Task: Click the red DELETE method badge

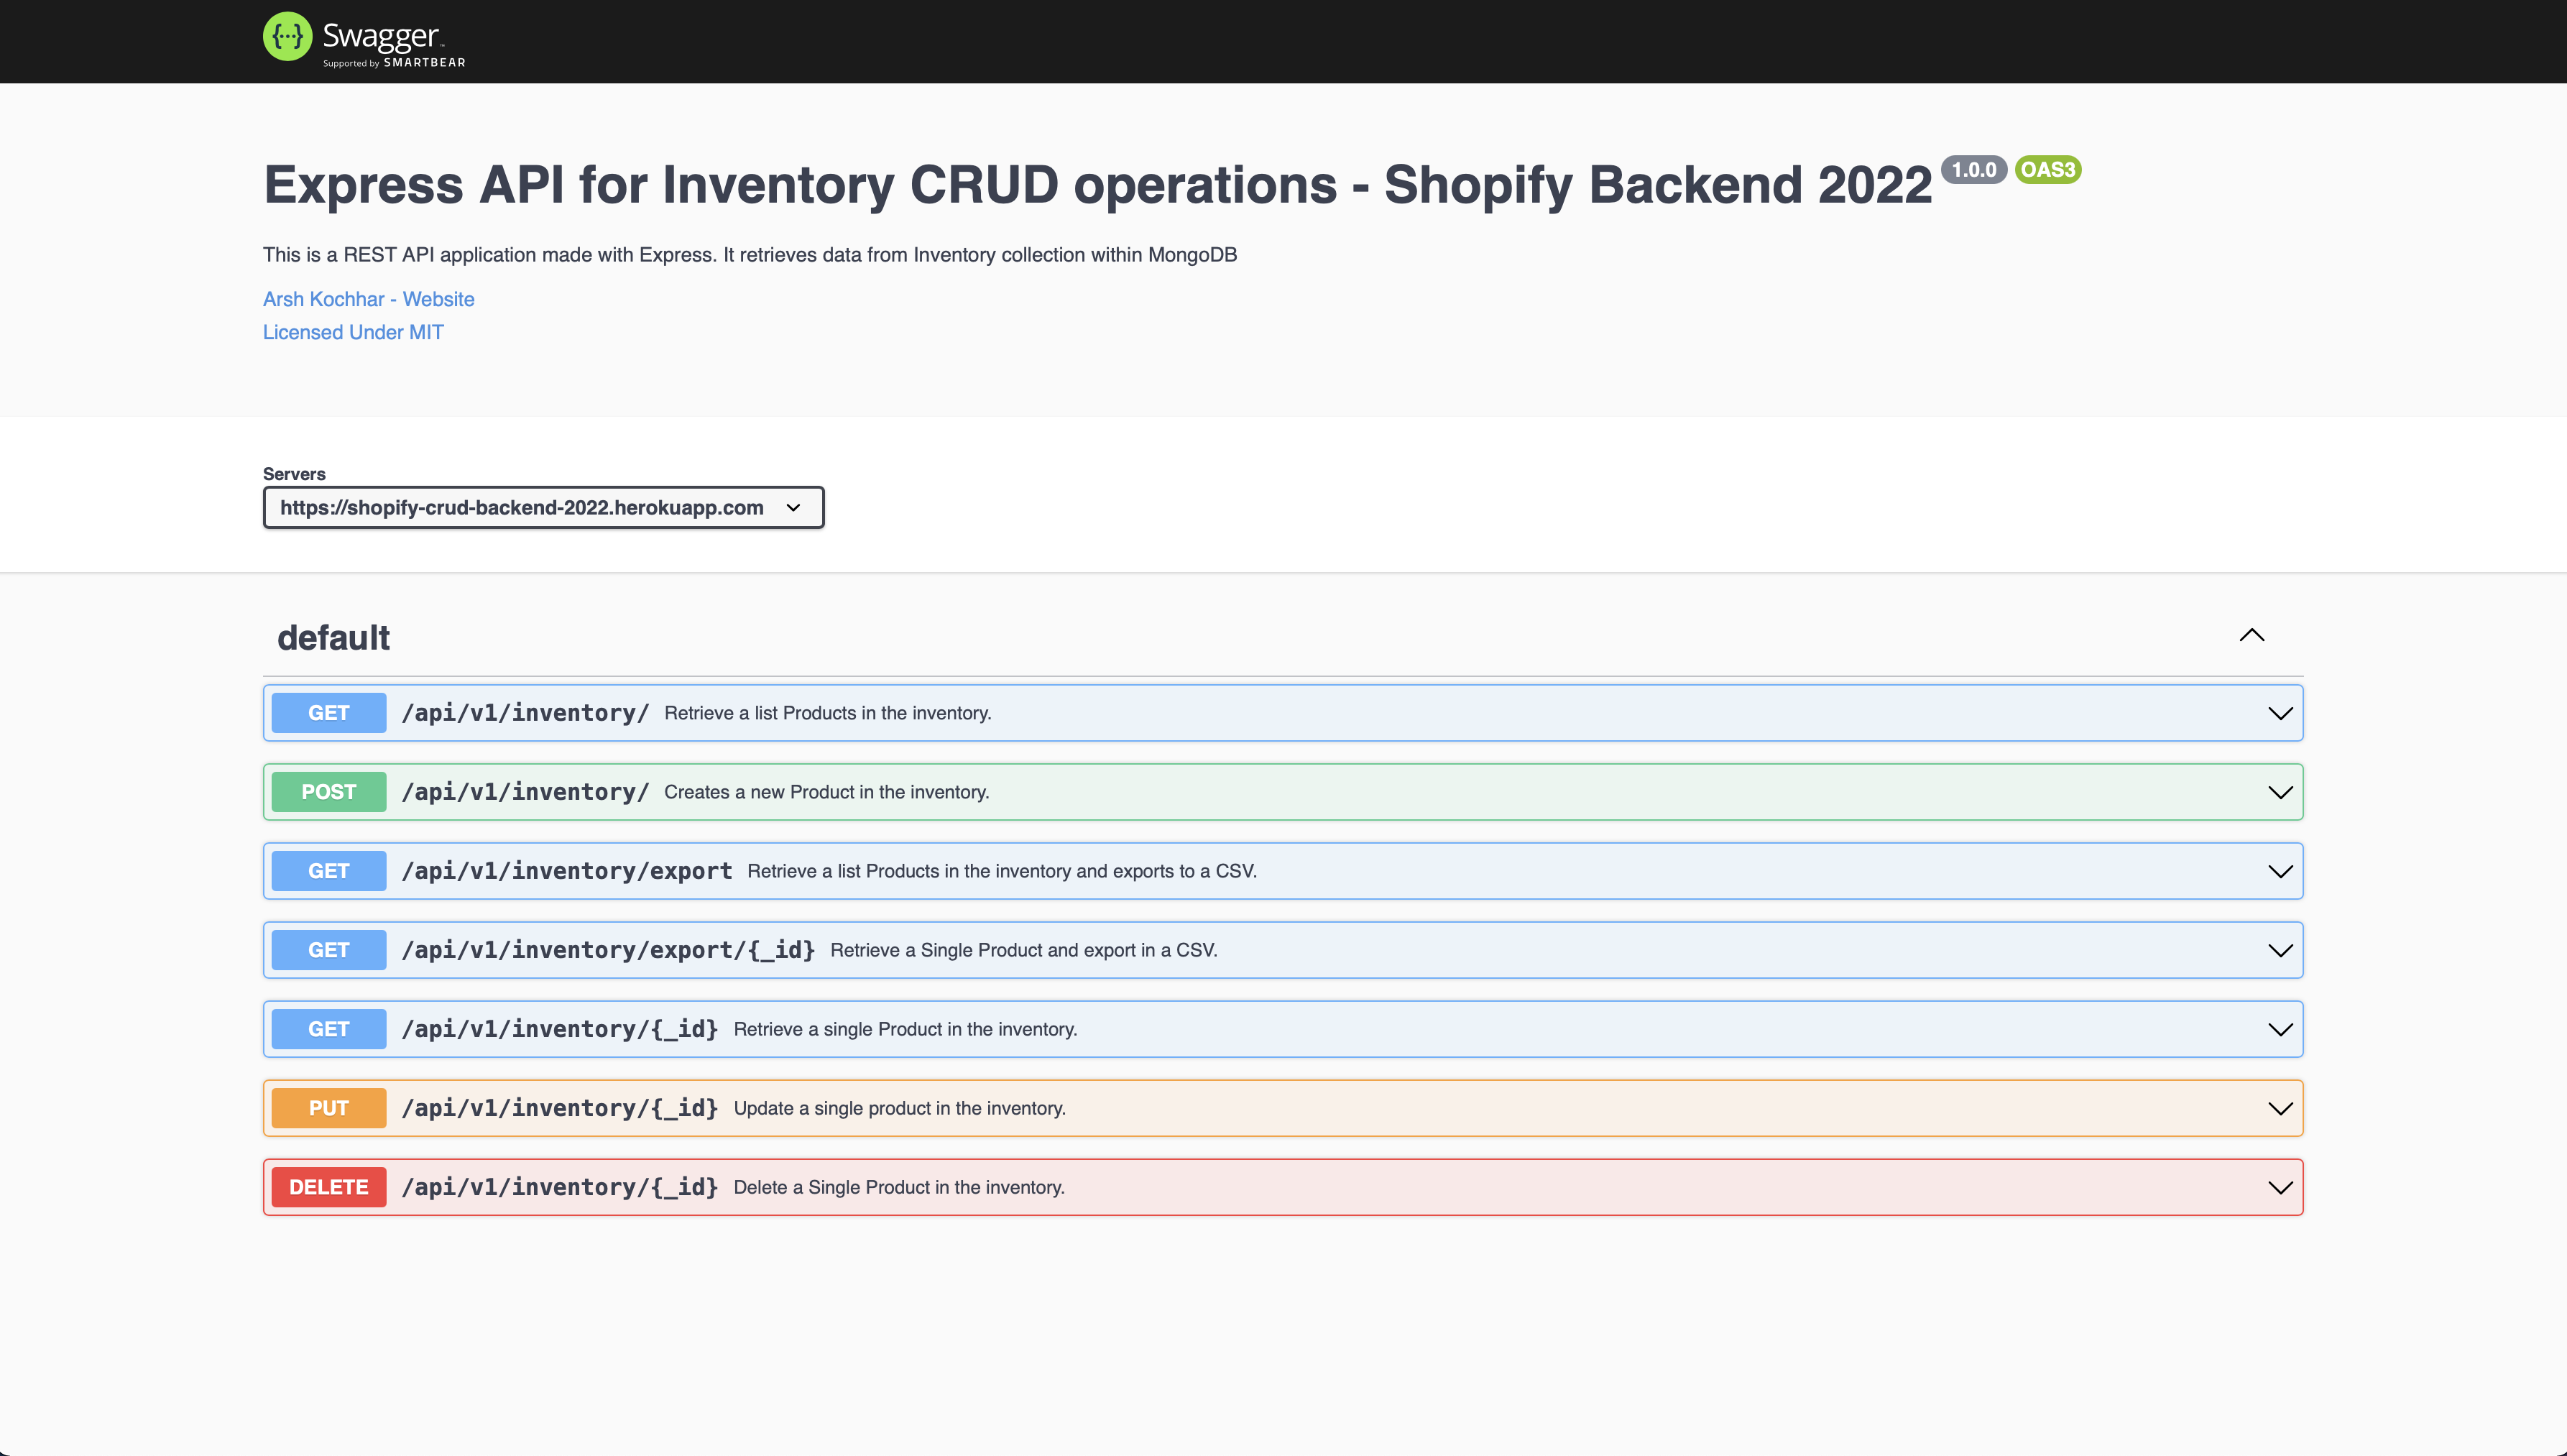Action: point(329,1187)
